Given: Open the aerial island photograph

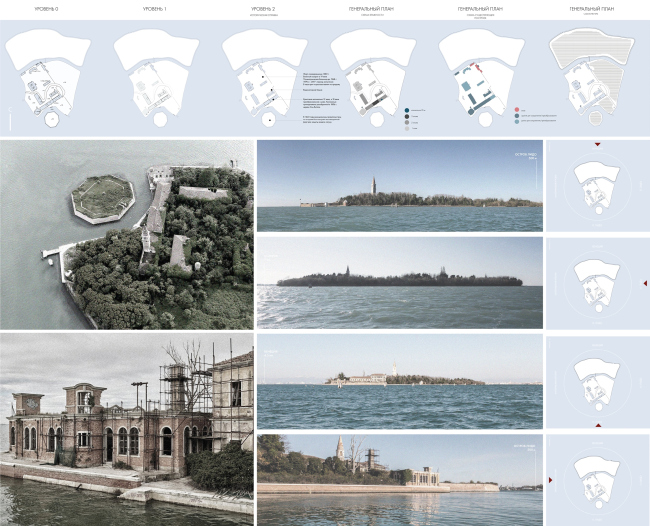Looking at the screenshot, I should [126, 234].
